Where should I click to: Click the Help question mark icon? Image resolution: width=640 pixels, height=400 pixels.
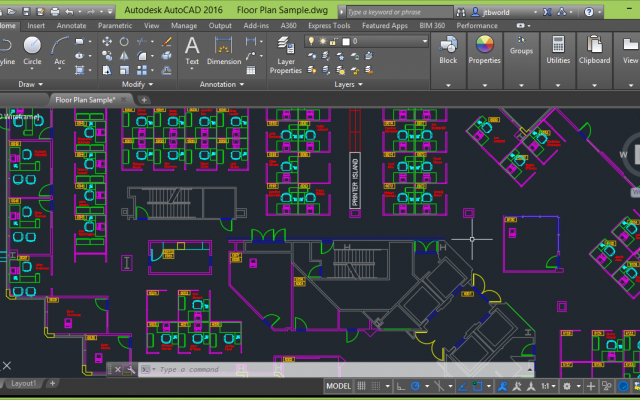(x=589, y=12)
